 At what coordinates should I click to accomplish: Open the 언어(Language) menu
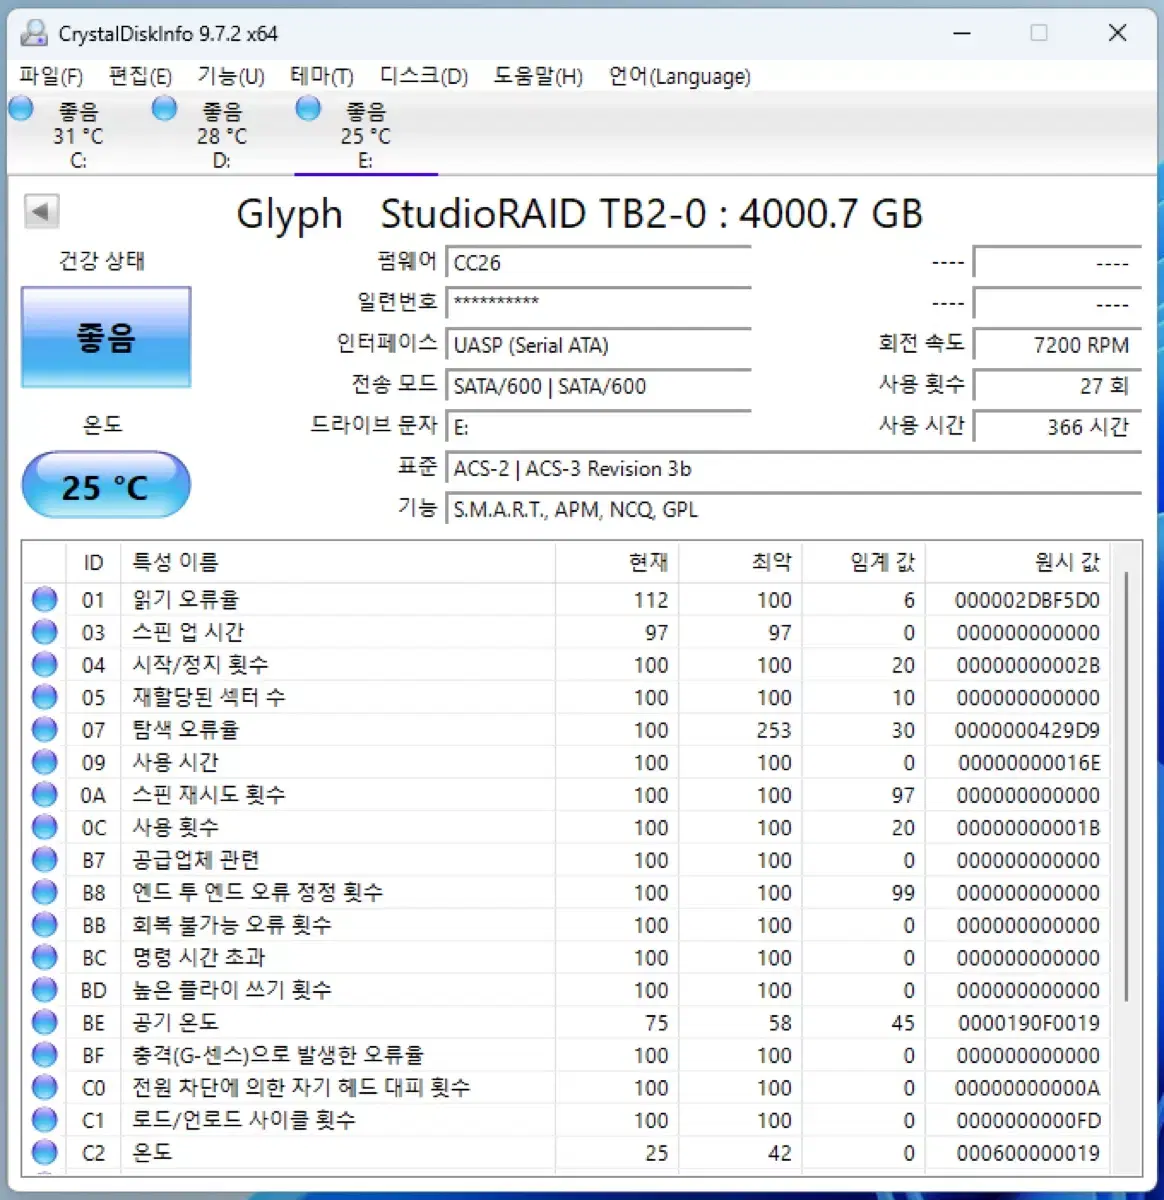[x=680, y=77]
